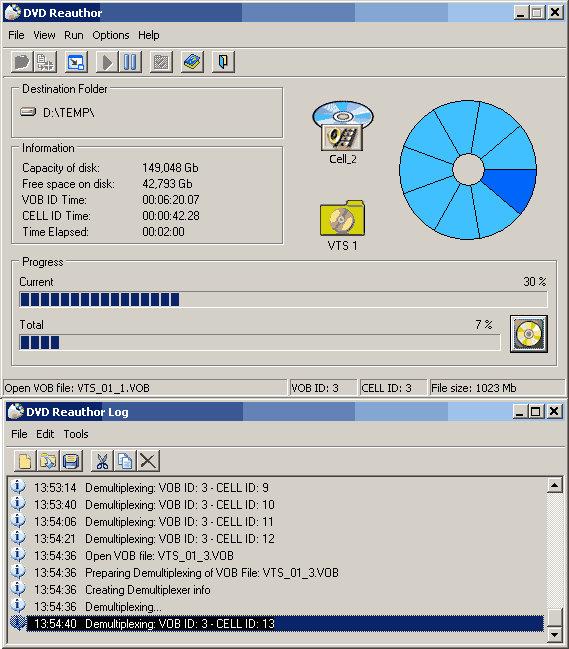Click the D:\TEMP\ destination folder path
This screenshot has width=569, height=649.
coord(69,112)
